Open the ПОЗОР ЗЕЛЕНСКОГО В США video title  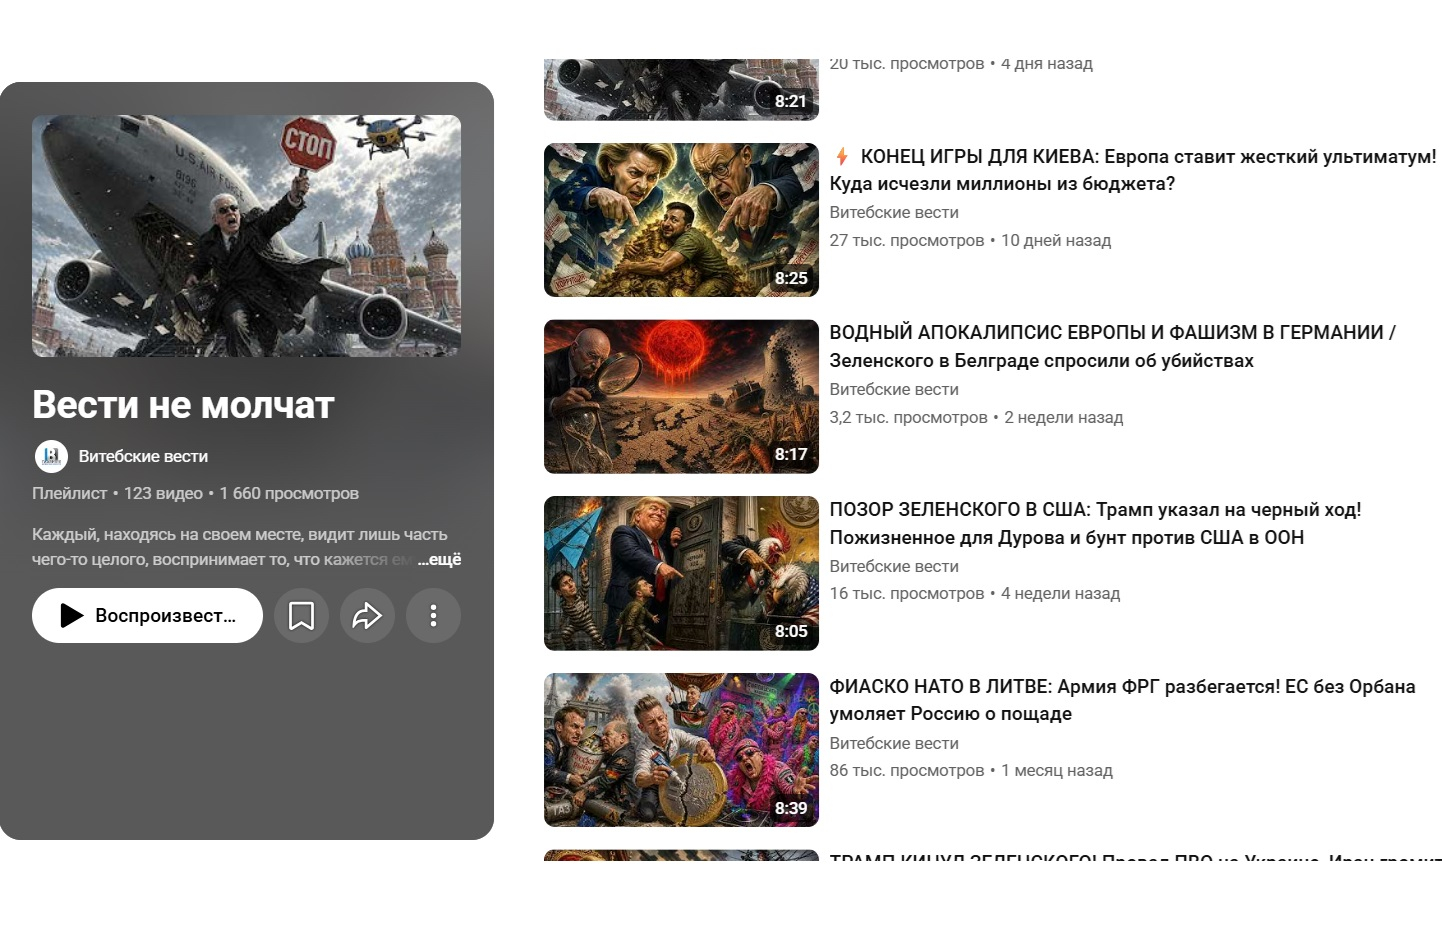[1095, 523]
